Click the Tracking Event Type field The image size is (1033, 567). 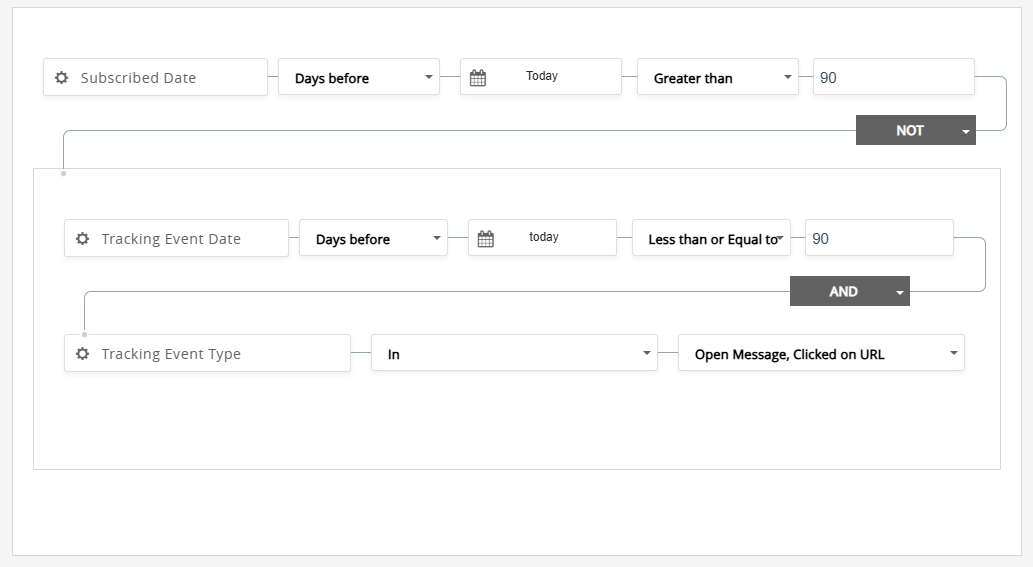click(x=215, y=354)
